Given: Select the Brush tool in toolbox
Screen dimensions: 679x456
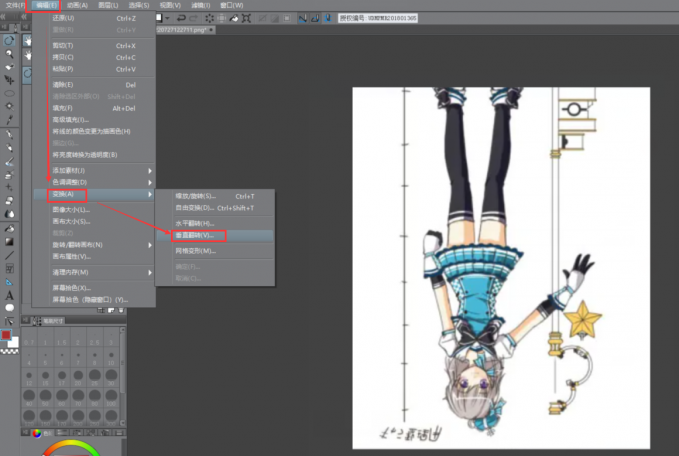Looking at the screenshot, I should (x=9, y=162).
